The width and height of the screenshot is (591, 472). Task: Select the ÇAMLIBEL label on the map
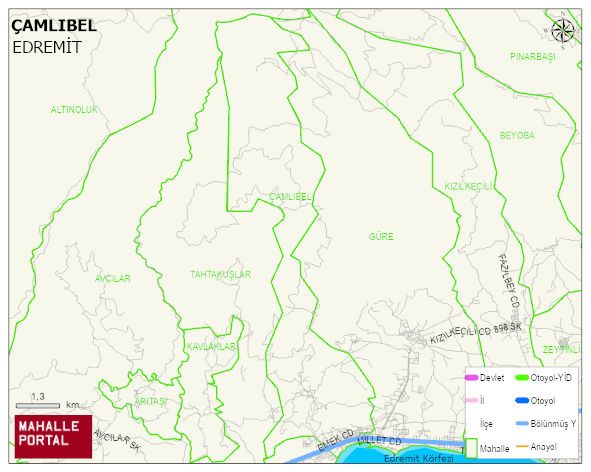pos(290,196)
